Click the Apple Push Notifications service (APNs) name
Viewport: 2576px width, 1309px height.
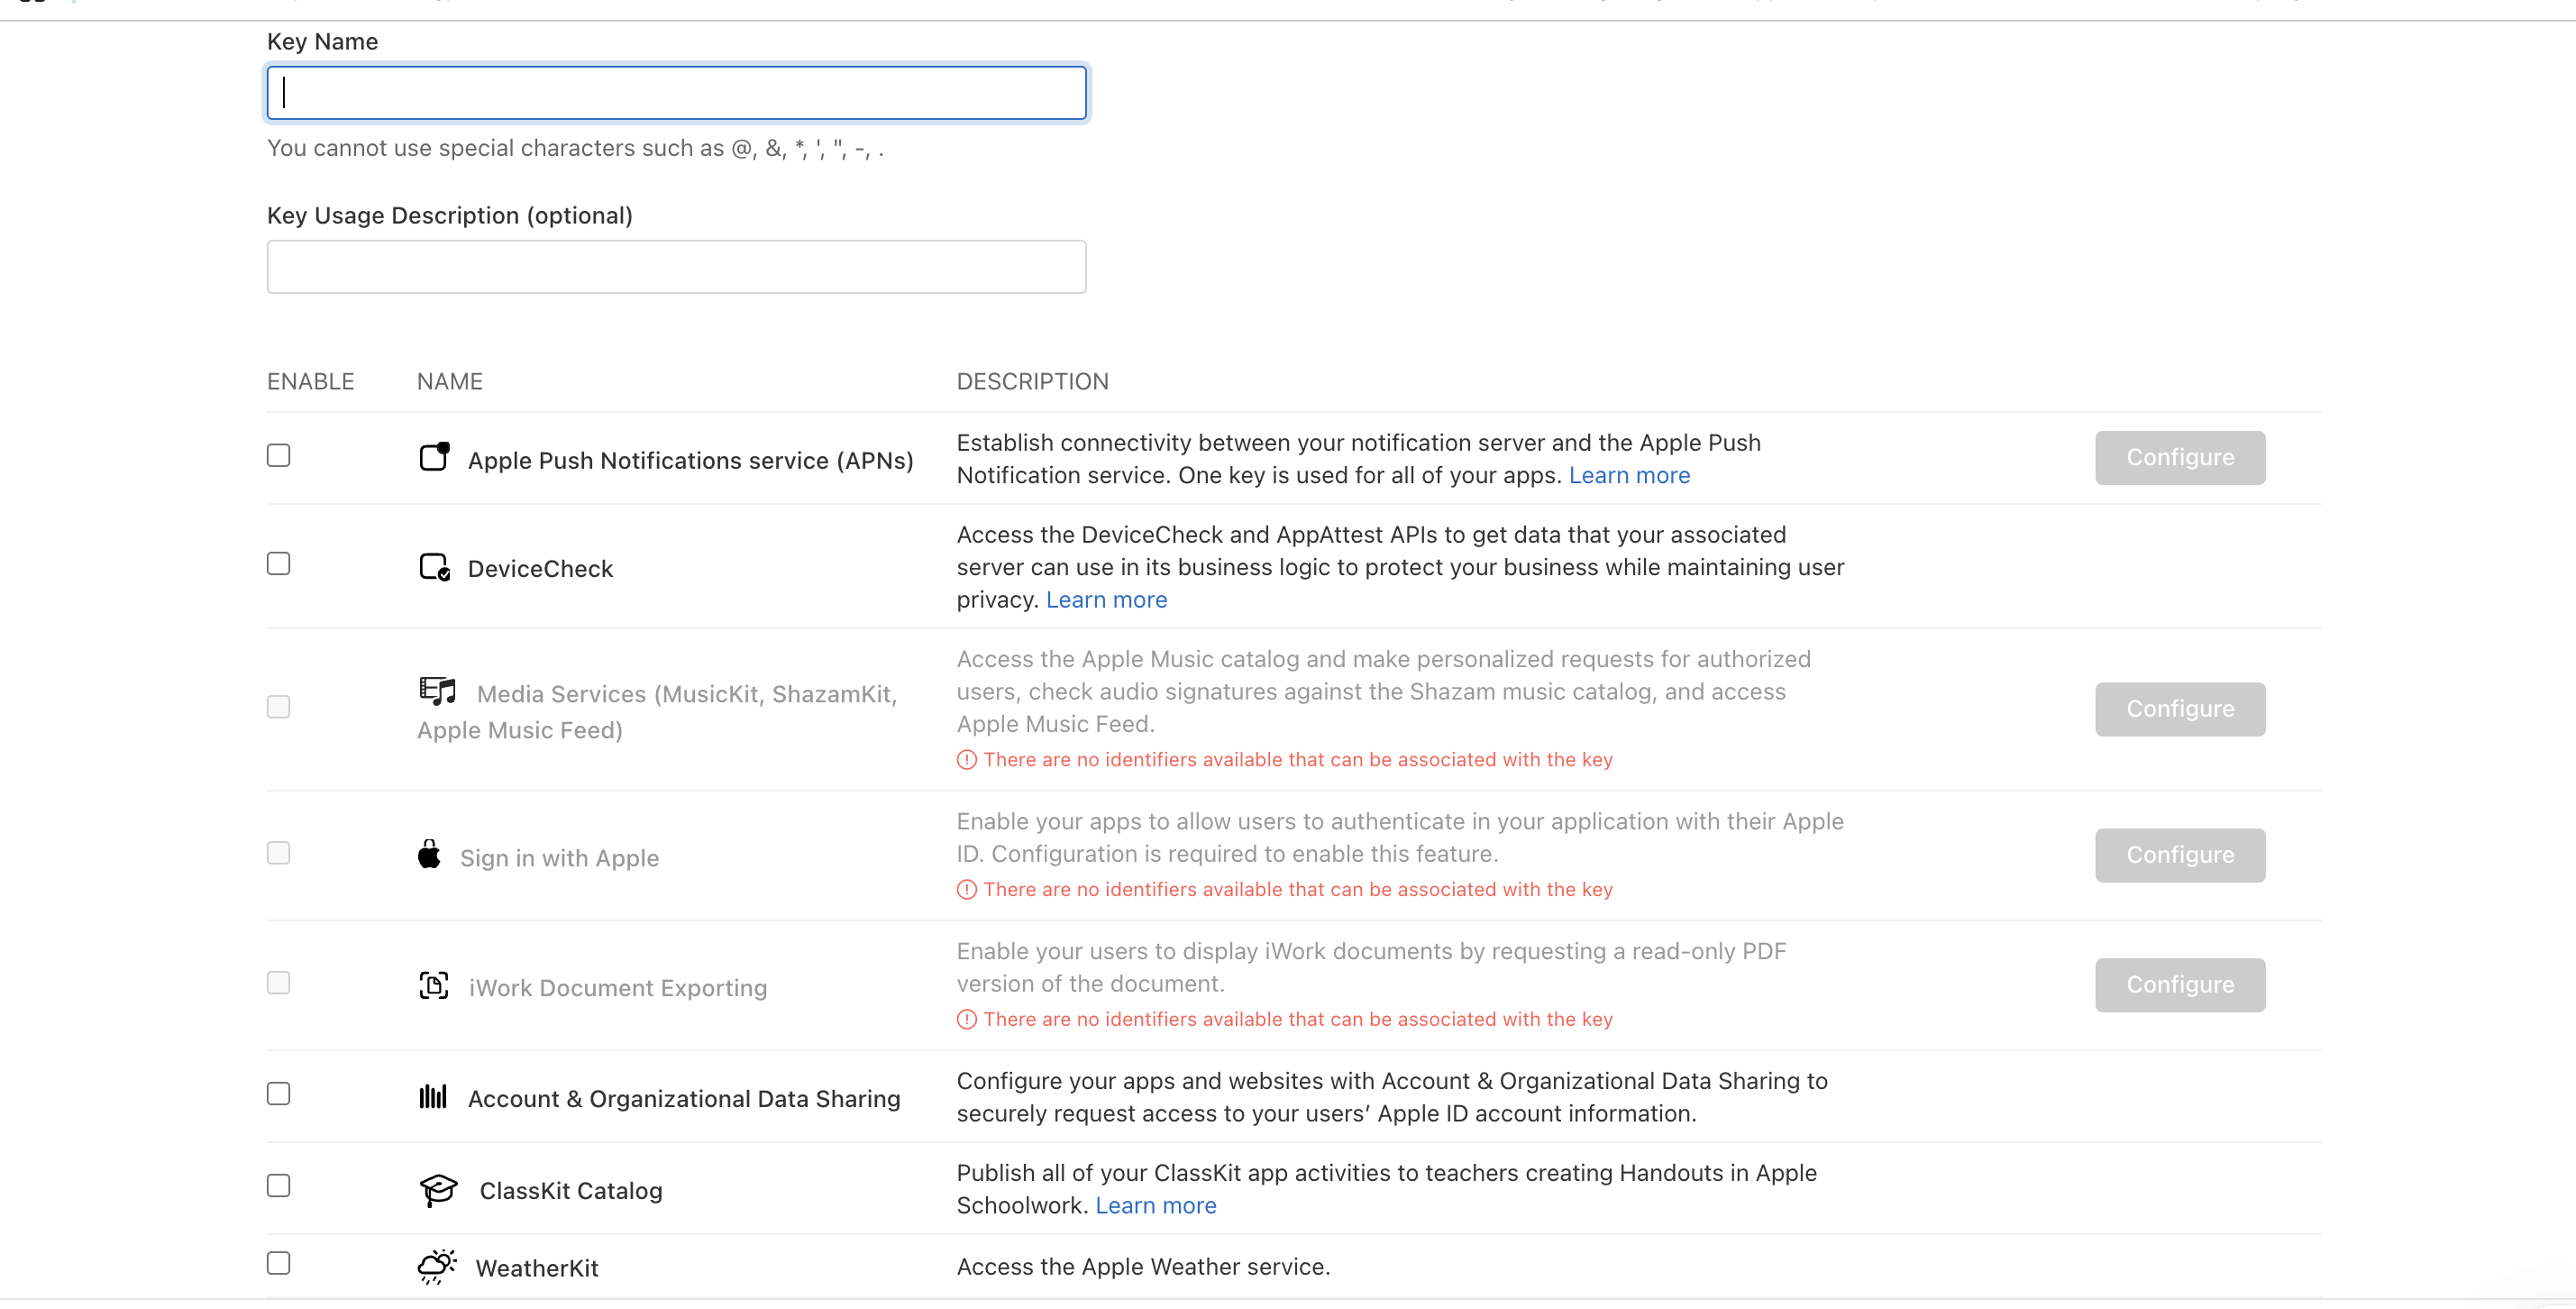click(691, 461)
